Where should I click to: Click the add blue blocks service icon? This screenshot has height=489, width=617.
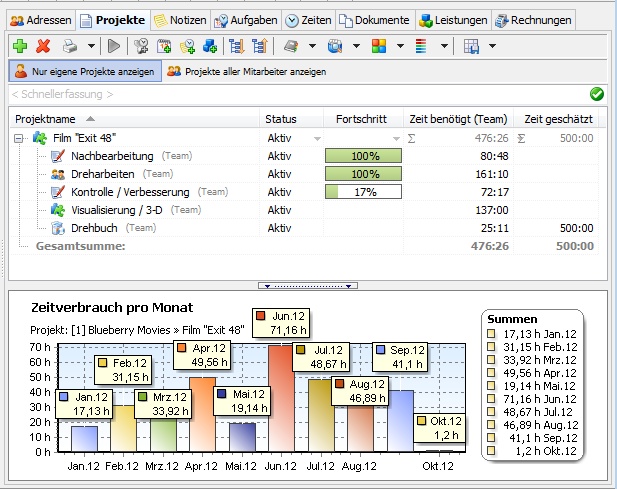coord(210,46)
